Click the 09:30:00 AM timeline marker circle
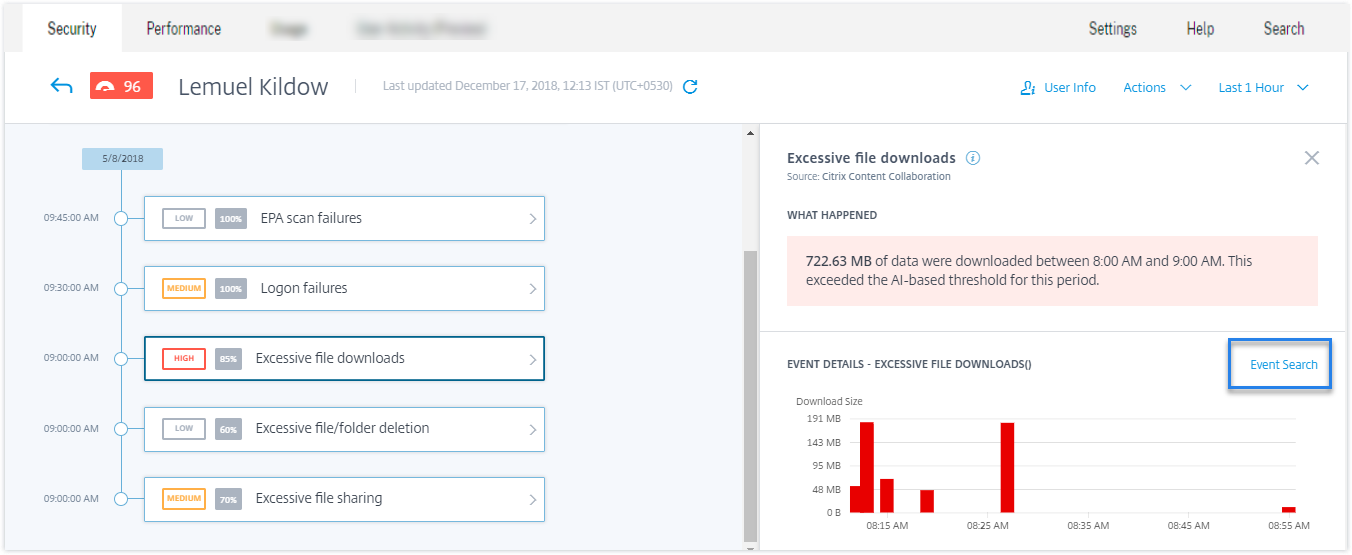1352x555 pixels. [x=121, y=288]
